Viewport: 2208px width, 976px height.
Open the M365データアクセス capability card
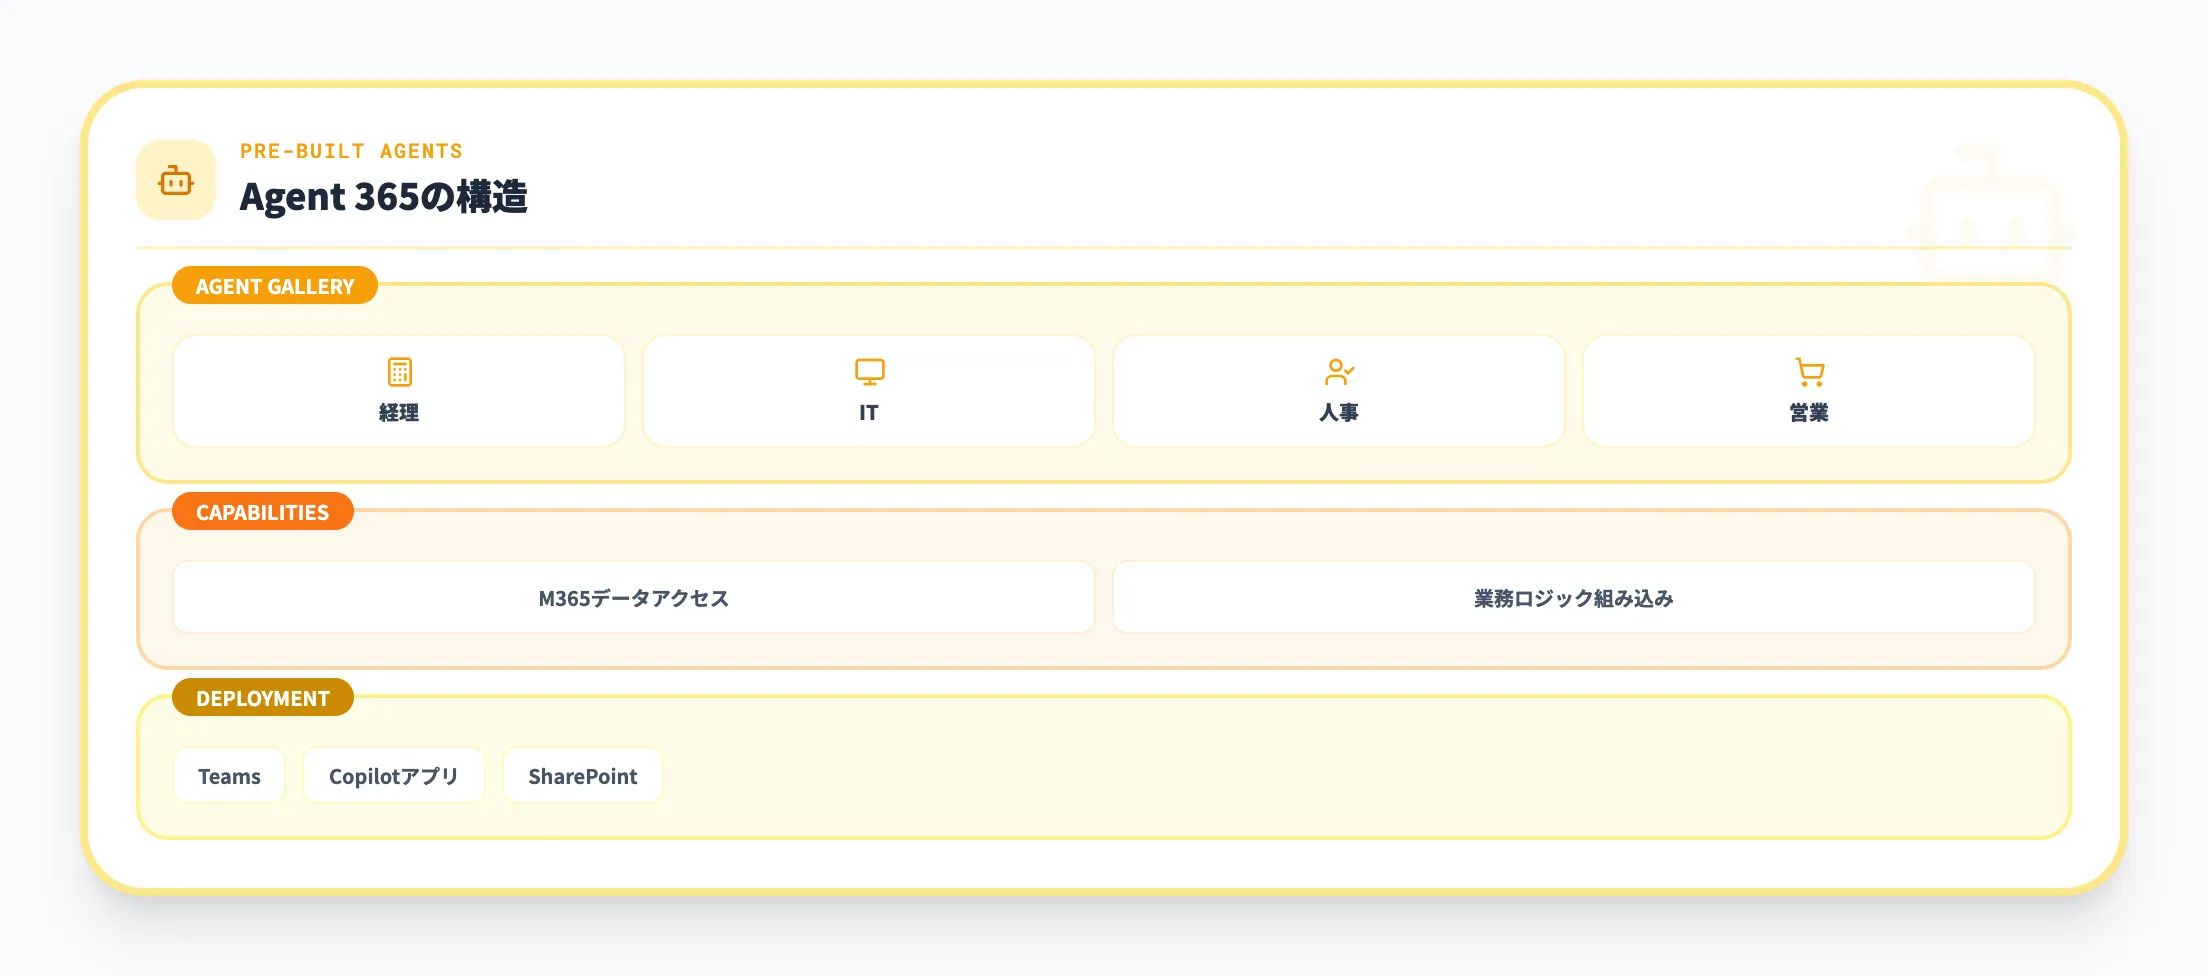click(x=633, y=598)
